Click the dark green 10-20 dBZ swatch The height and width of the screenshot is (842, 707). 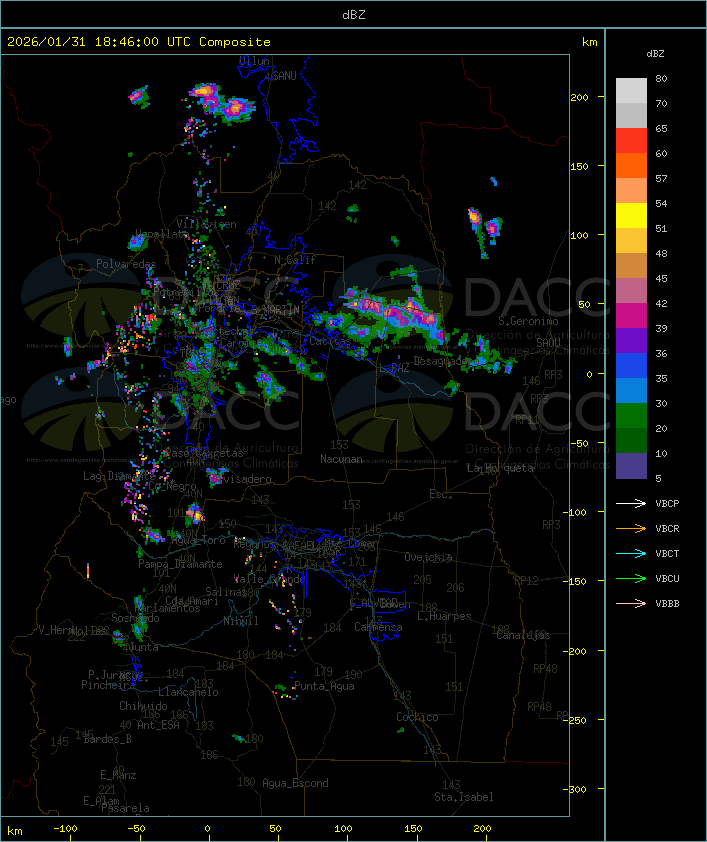pos(631,441)
